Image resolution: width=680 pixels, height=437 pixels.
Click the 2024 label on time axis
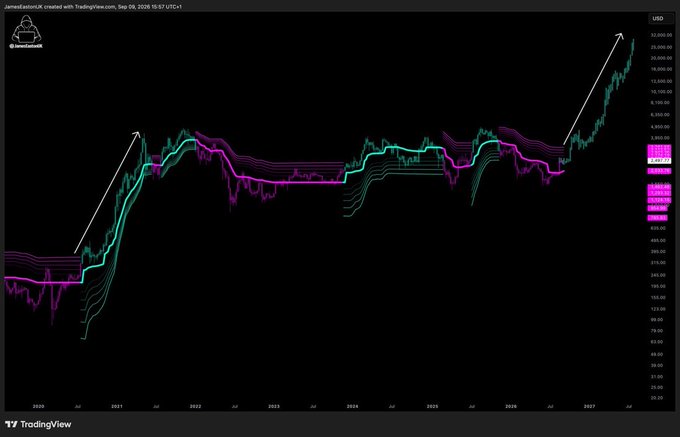[x=352, y=407]
